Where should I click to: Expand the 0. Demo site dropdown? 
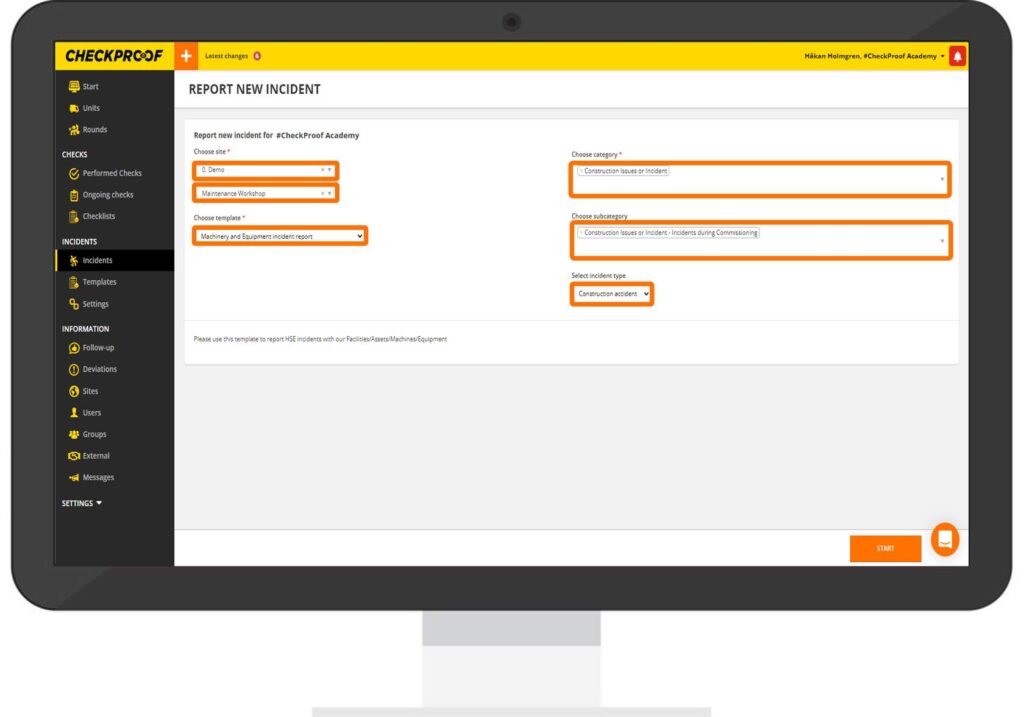[x=266, y=170]
